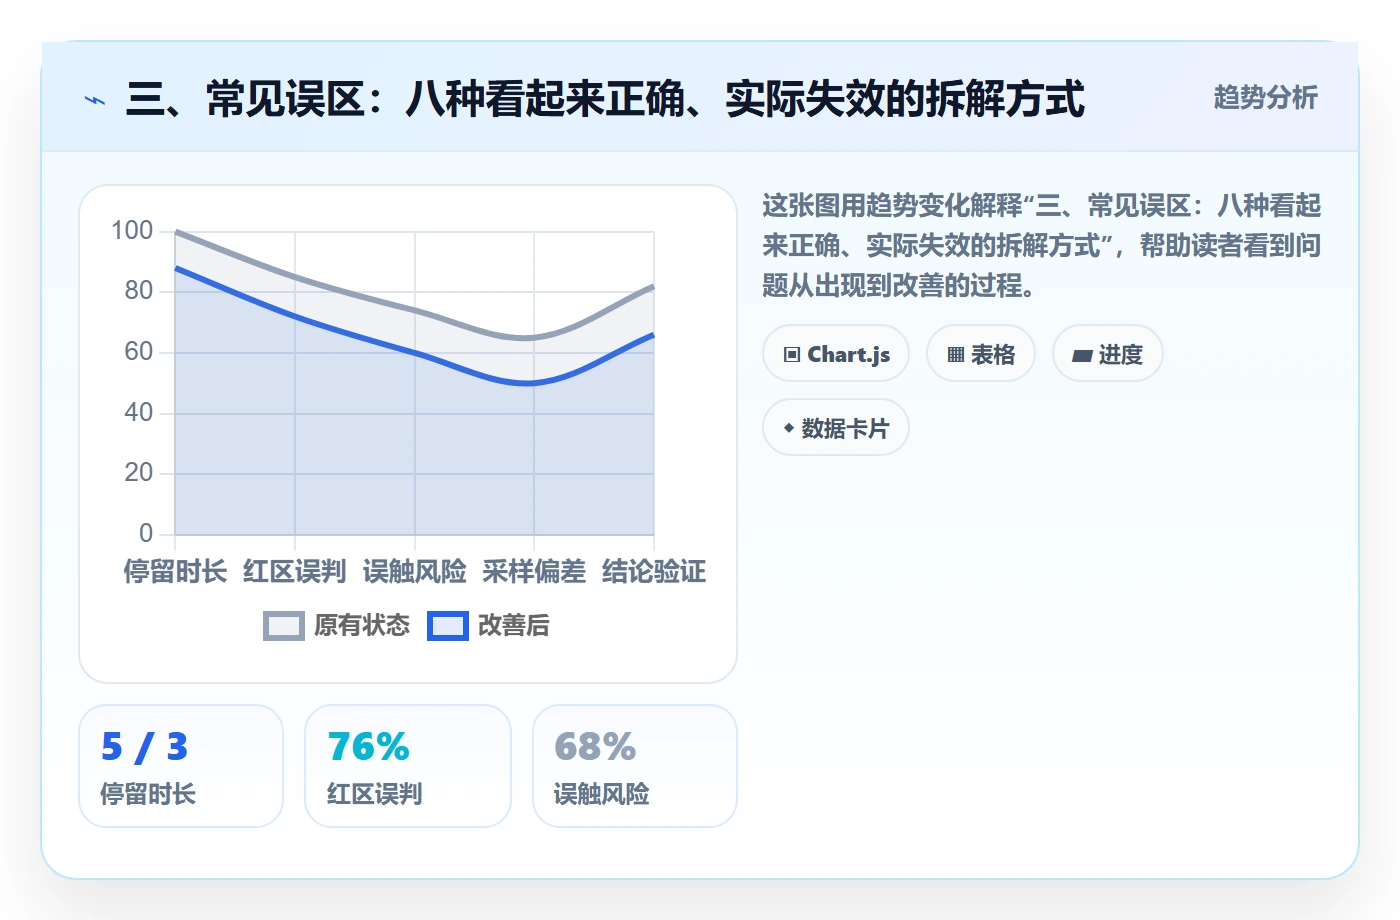The height and width of the screenshot is (920, 1400).
Task: Select the Chart.js tag chip
Action: tap(836, 354)
